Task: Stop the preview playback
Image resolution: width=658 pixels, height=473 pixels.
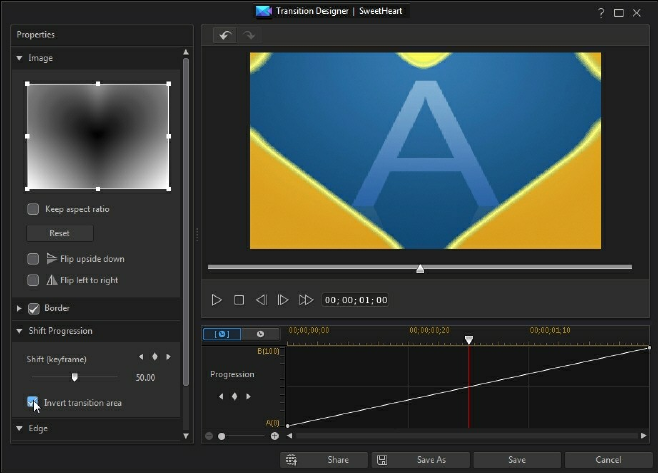Action: (x=239, y=300)
